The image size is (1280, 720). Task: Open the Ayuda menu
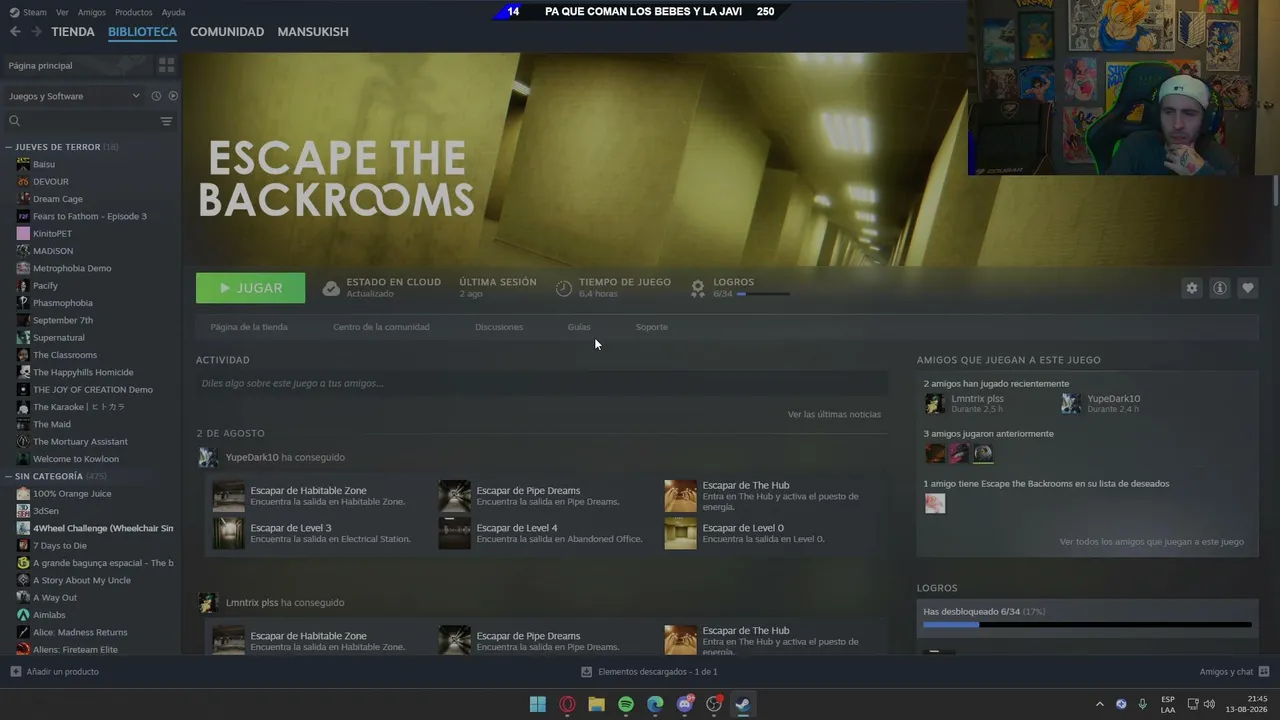[x=173, y=12]
